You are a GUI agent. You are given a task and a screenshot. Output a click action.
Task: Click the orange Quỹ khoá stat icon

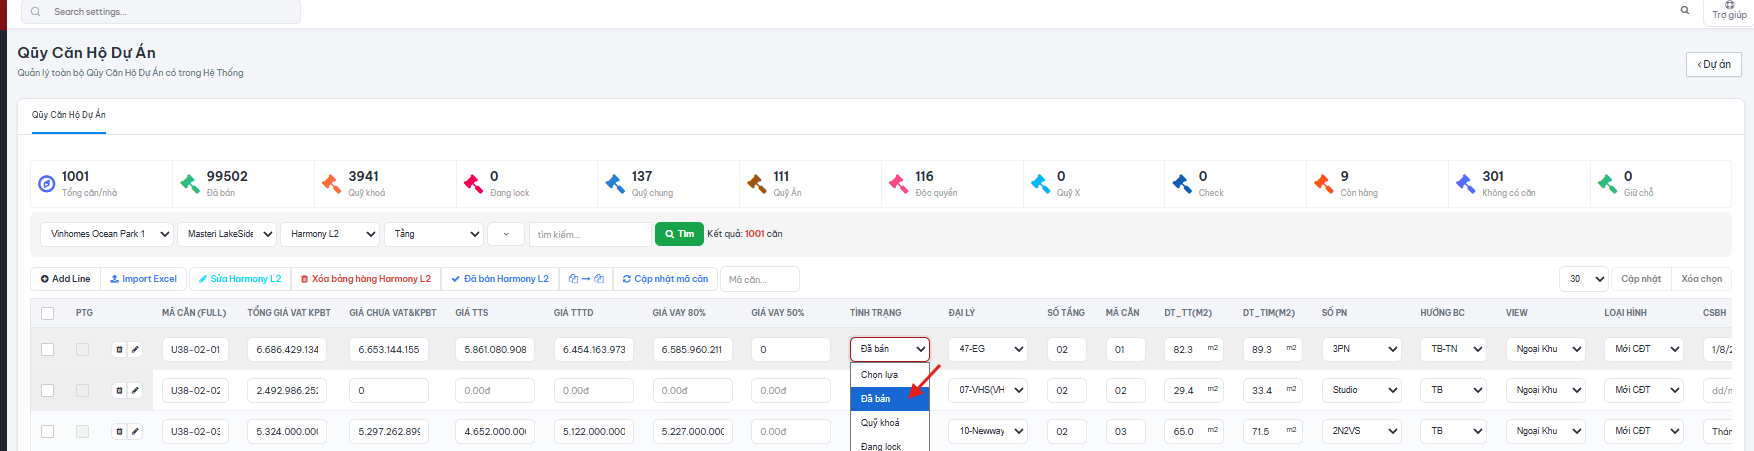[x=331, y=184]
